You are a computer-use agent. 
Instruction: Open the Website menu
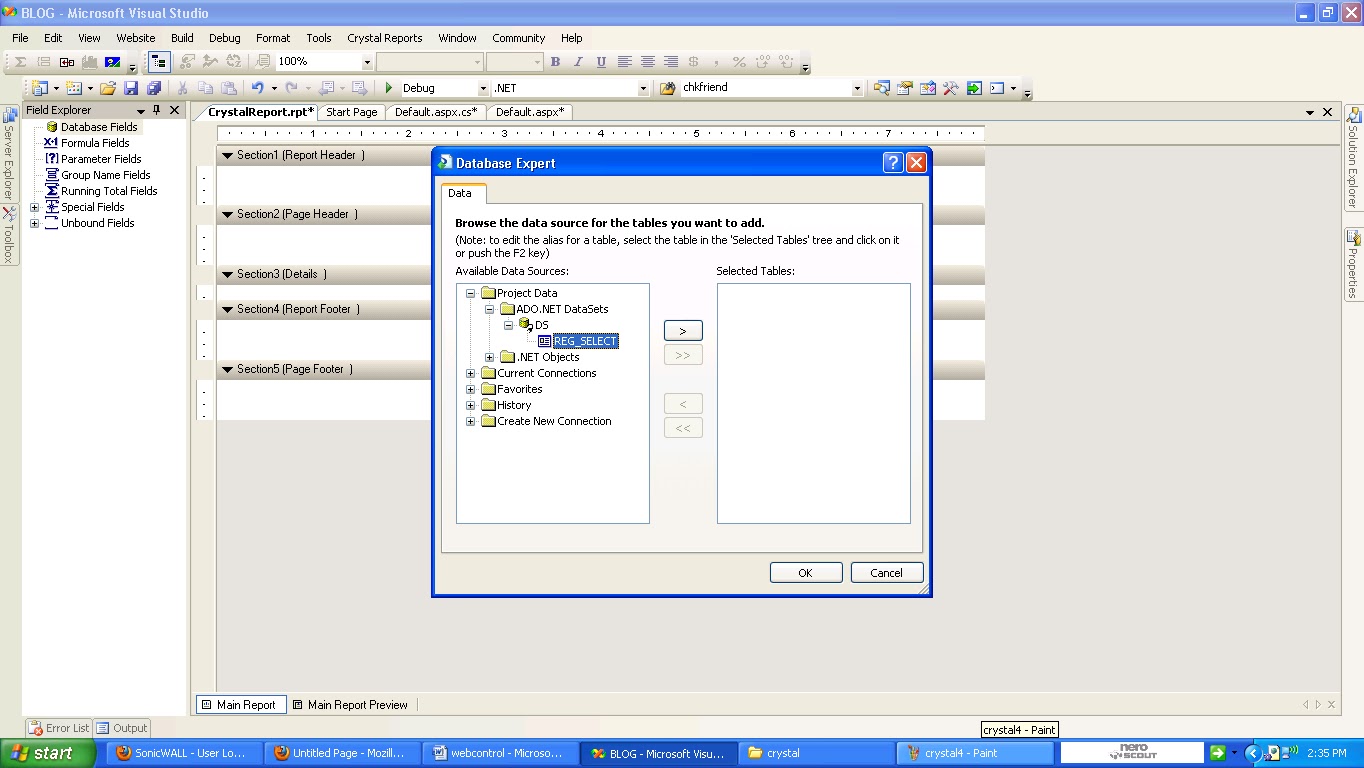[x=136, y=38]
